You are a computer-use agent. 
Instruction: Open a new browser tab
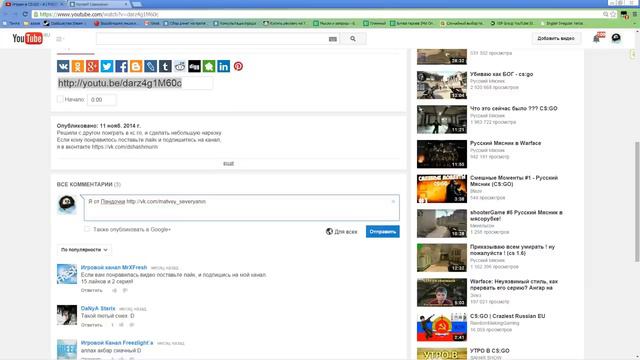pyautogui.click(x=137, y=4)
